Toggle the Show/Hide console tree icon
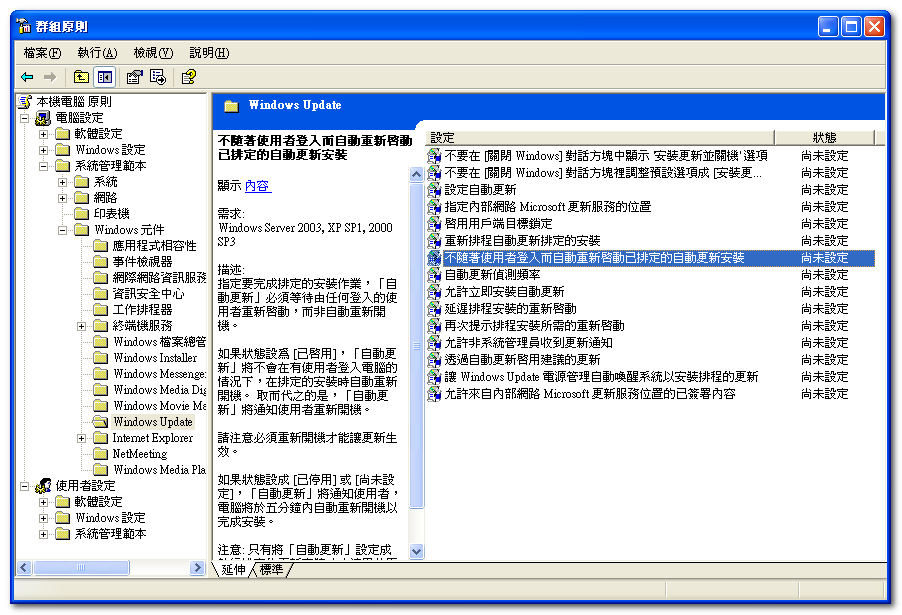Image resolution: width=902 pixels, height=615 pixels. point(105,77)
